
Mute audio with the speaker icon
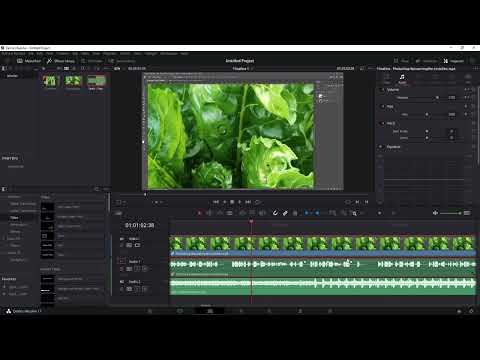435,213
